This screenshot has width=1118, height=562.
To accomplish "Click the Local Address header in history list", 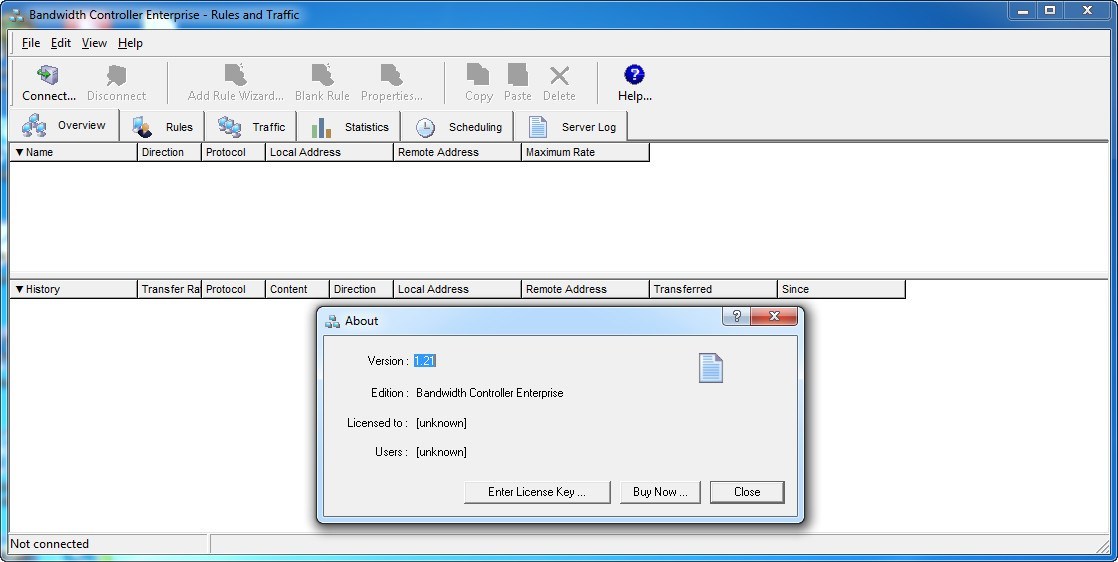I will pos(457,289).
